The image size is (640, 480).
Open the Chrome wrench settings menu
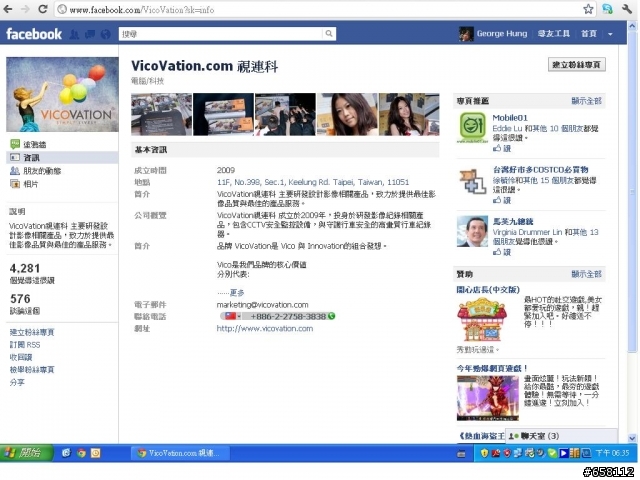pyautogui.click(x=627, y=9)
